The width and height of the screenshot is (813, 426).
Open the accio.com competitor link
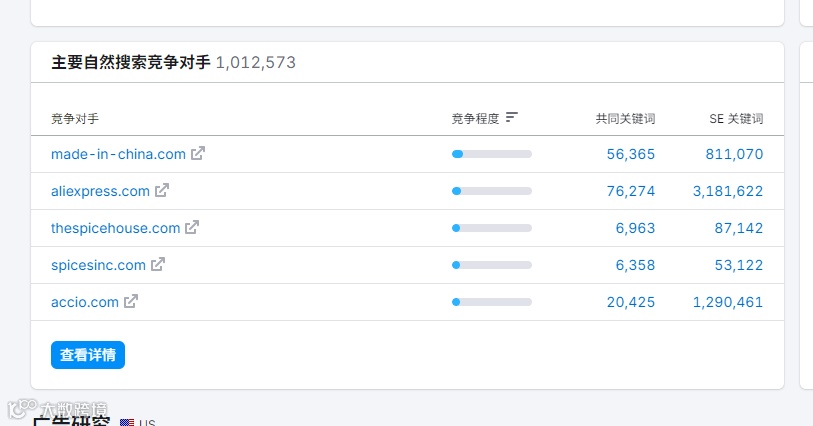[85, 302]
